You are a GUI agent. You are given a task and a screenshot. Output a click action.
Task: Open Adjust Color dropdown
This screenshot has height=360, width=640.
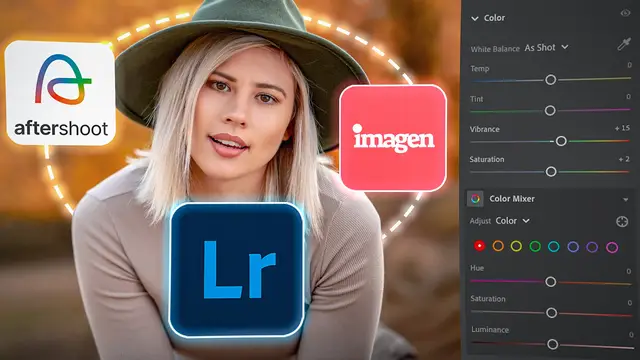pos(513,221)
